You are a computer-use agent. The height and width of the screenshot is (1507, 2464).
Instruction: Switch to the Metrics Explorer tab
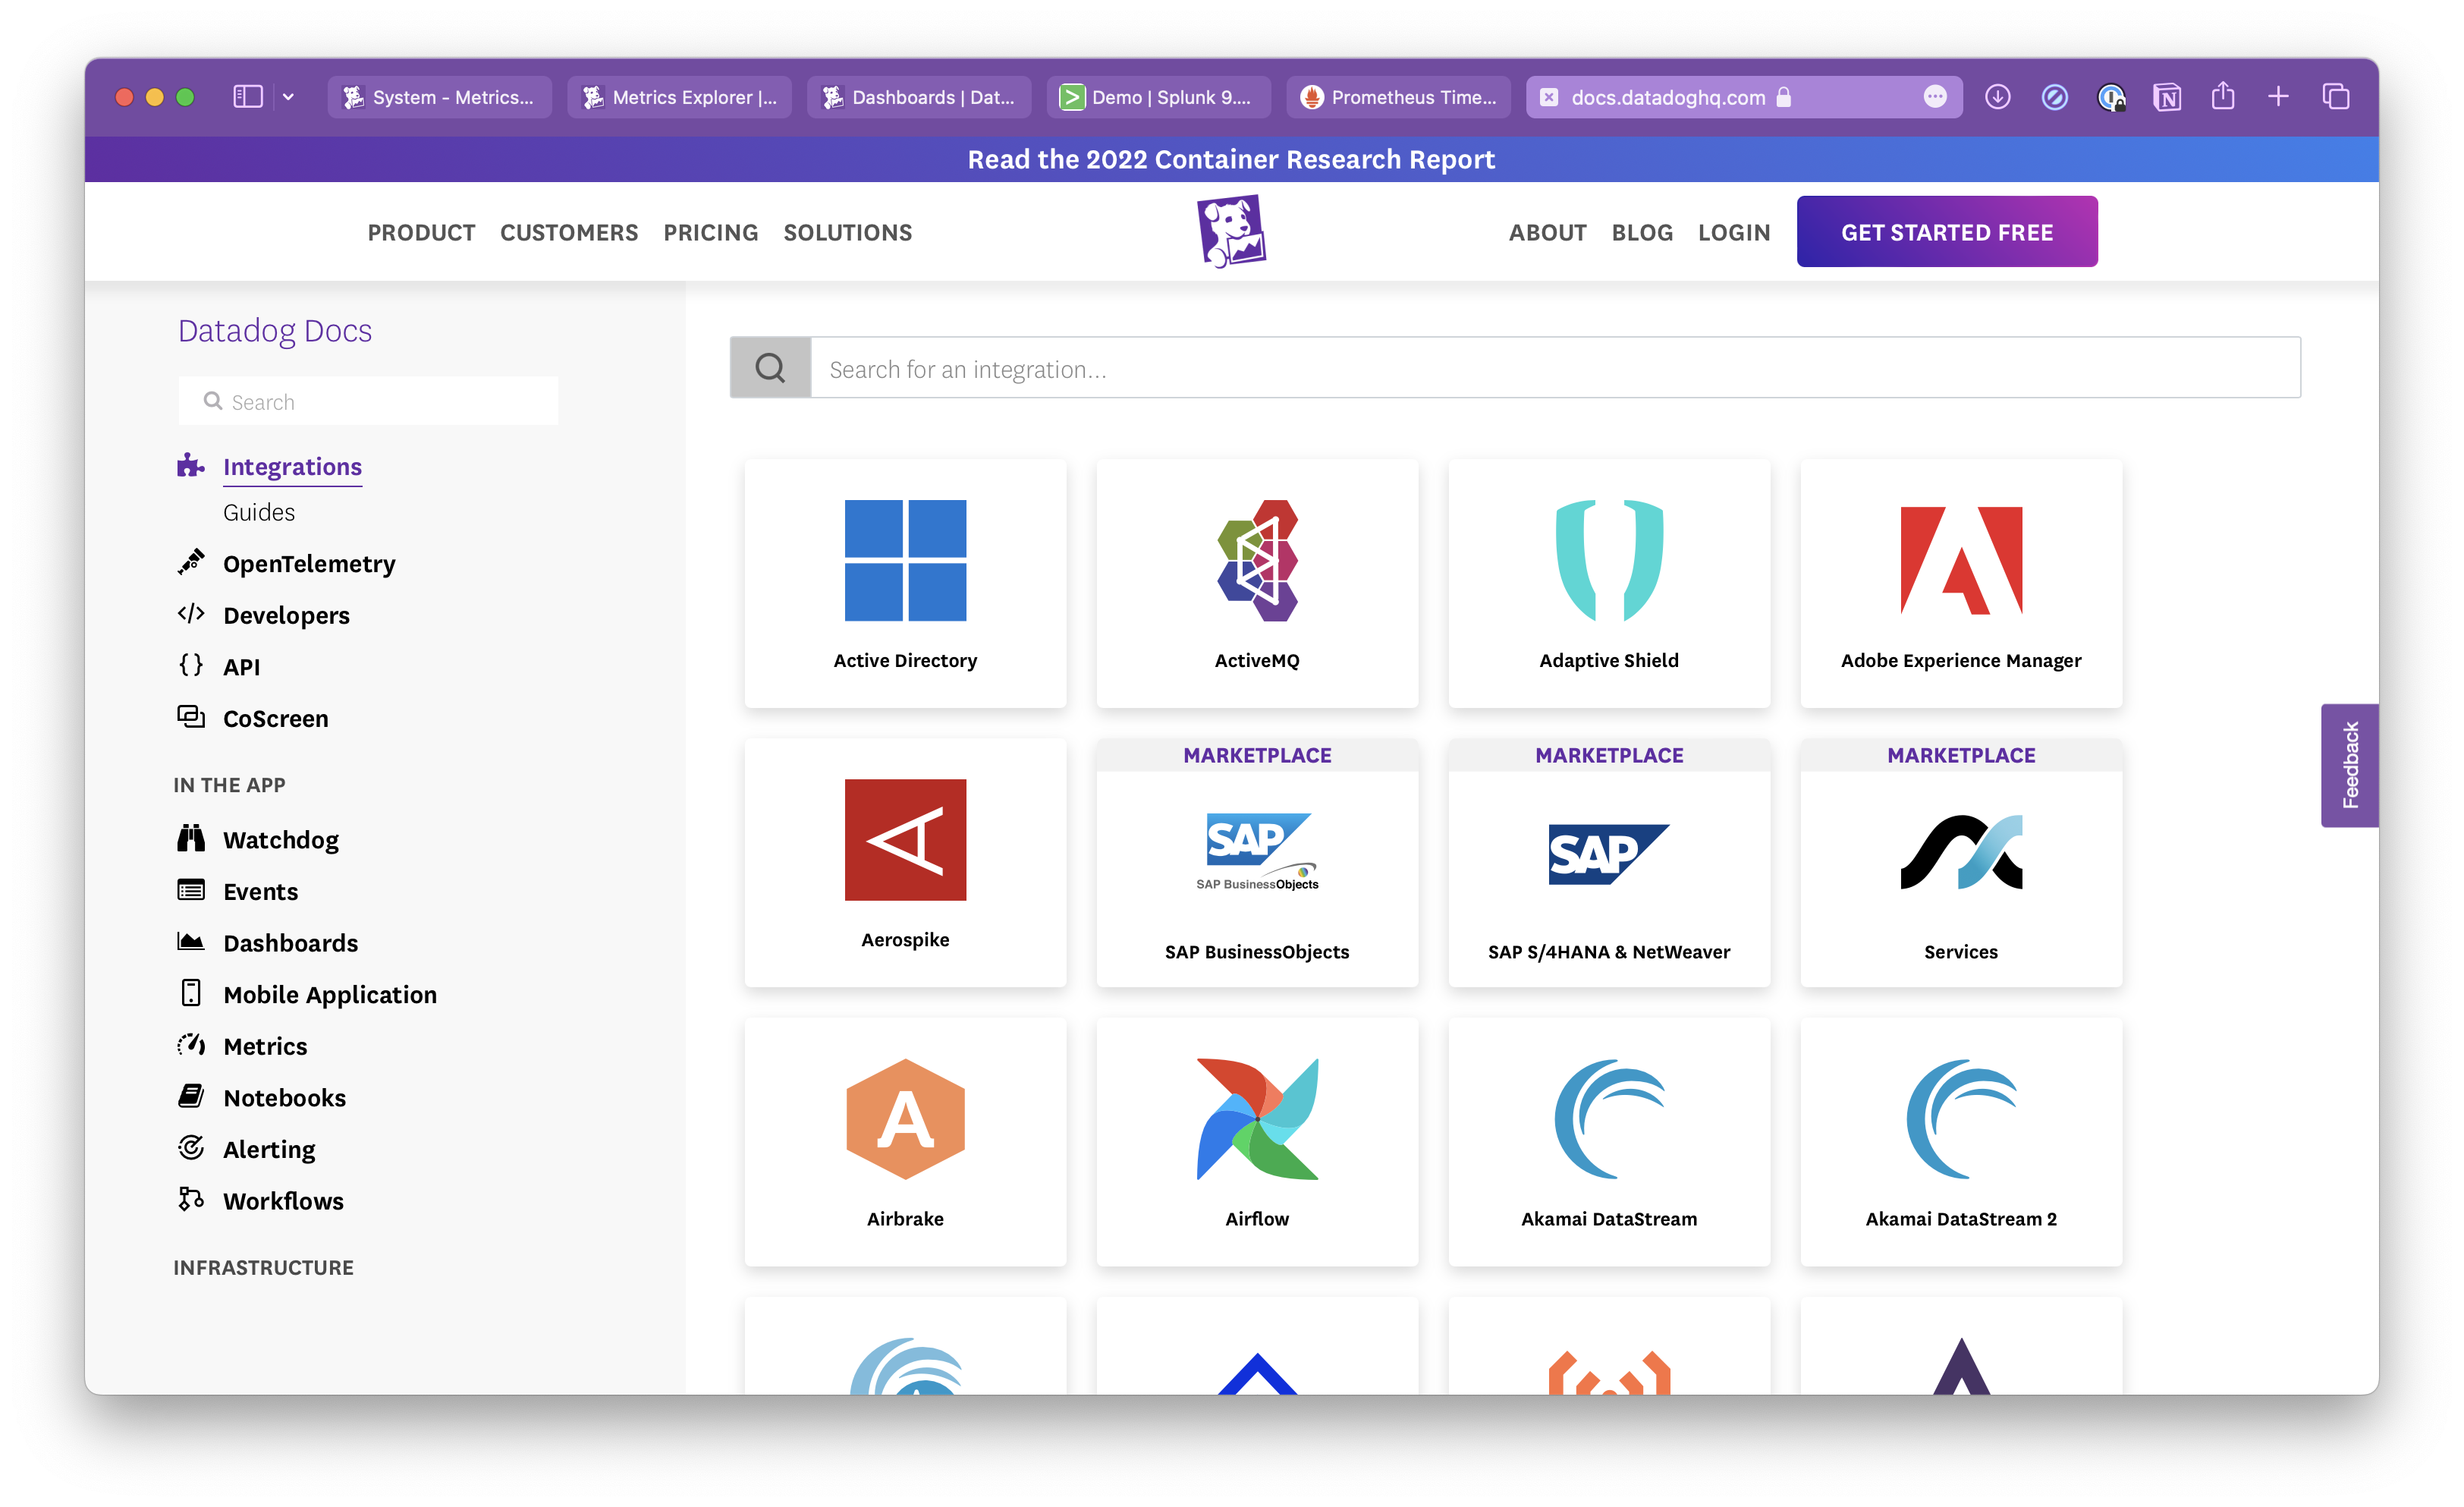(679, 97)
